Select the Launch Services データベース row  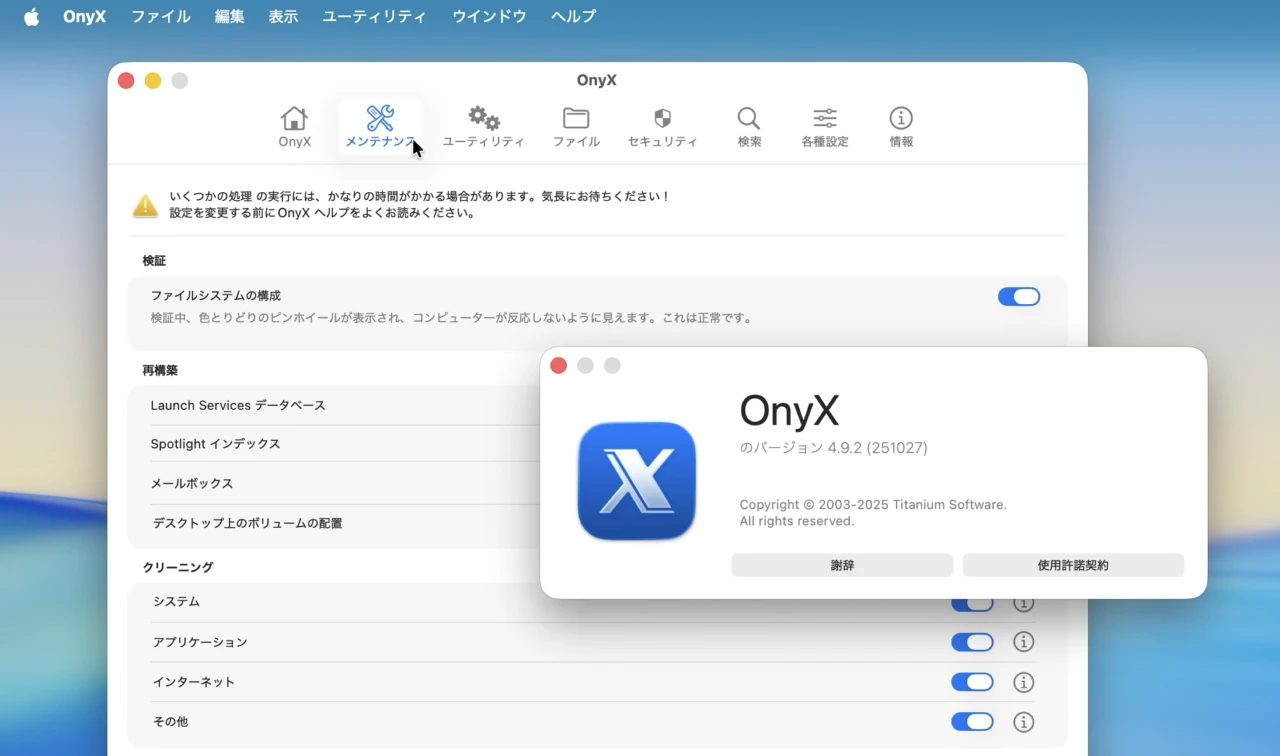(x=238, y=405)
